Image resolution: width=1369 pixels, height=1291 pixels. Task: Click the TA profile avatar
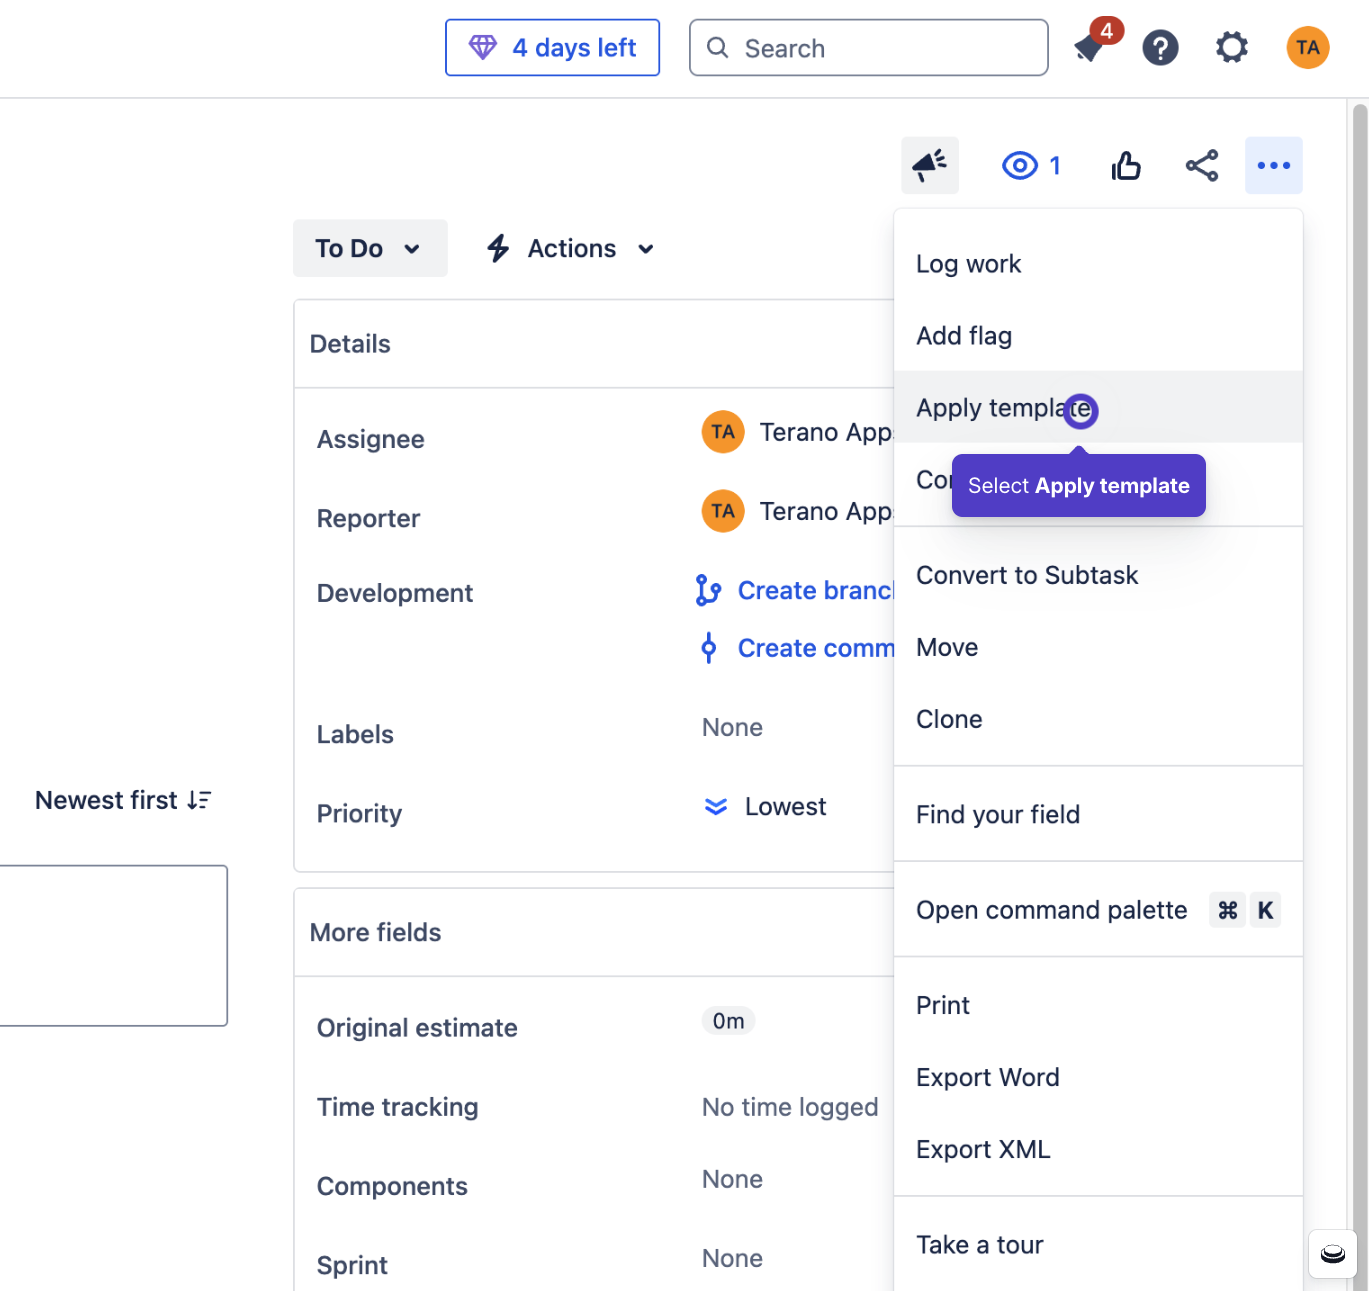(1307, 47)
